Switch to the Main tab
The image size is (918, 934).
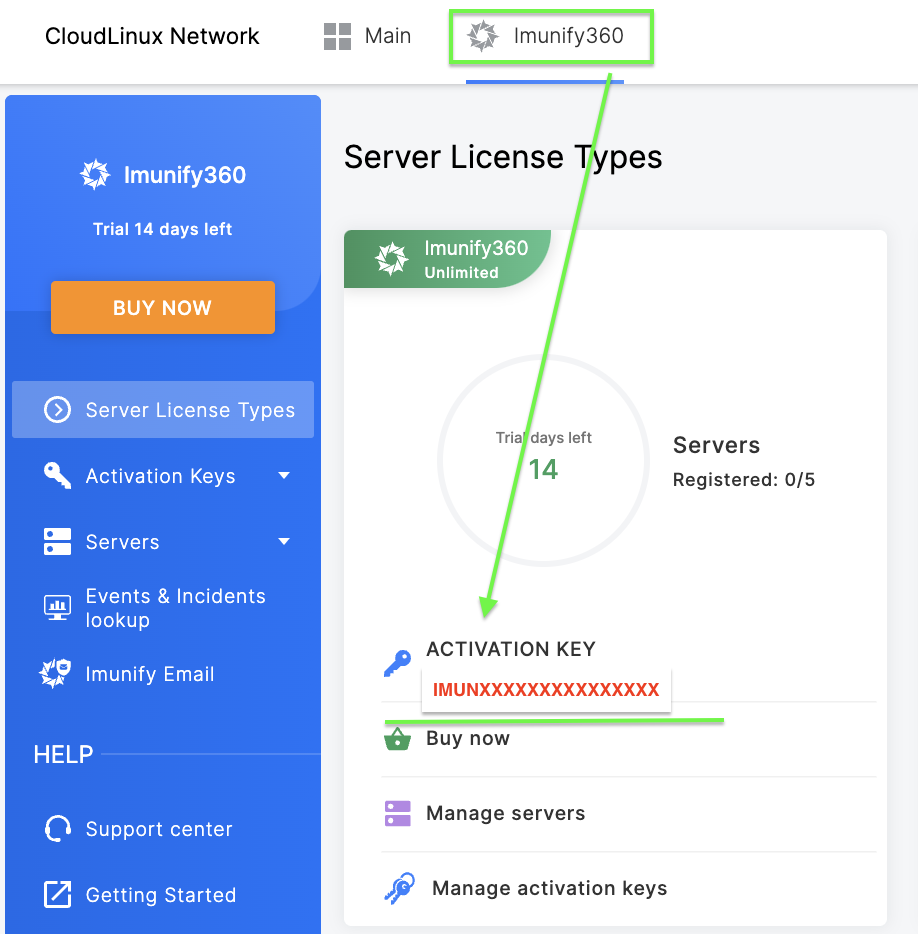coord(367,36)
